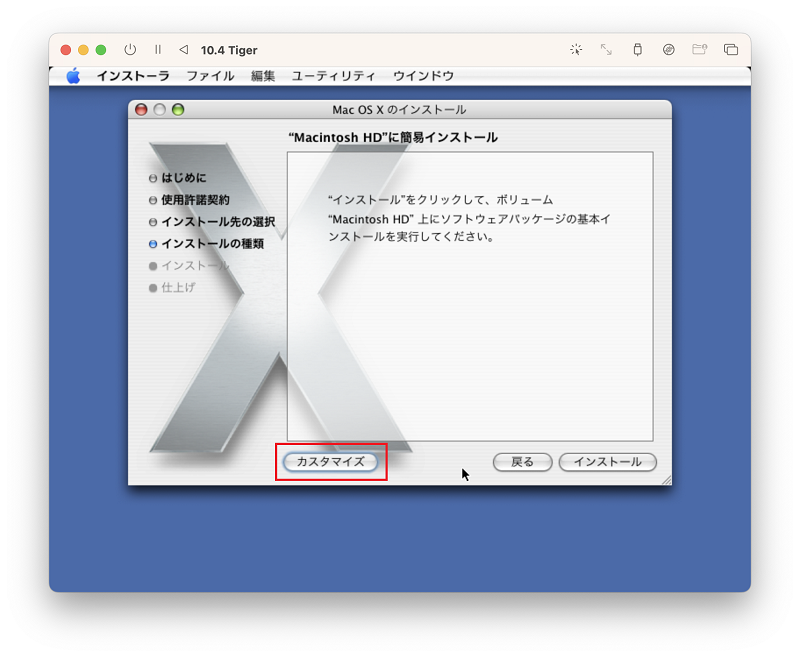The height and width of the screenshot is (657, 800).
Task: Click the back triangle icon beside 10.4 Tiger
Action: pos(184,49)
